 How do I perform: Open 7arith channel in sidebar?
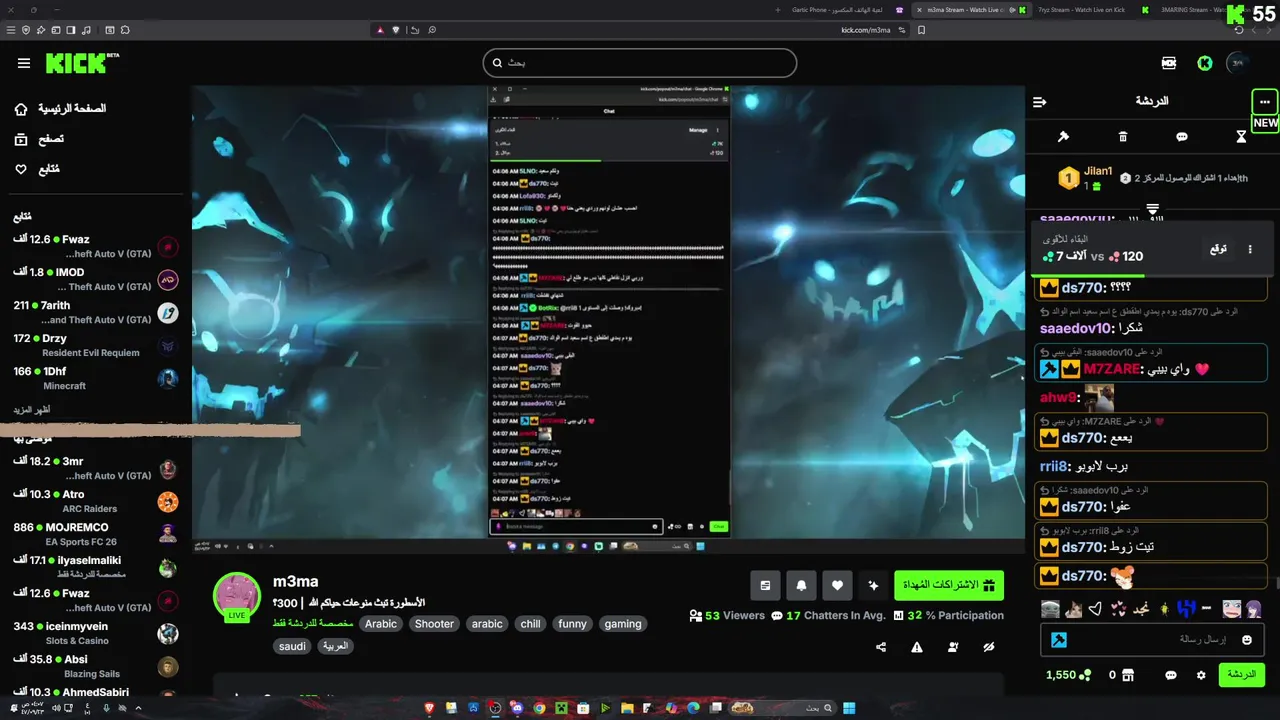coord(96,312)
